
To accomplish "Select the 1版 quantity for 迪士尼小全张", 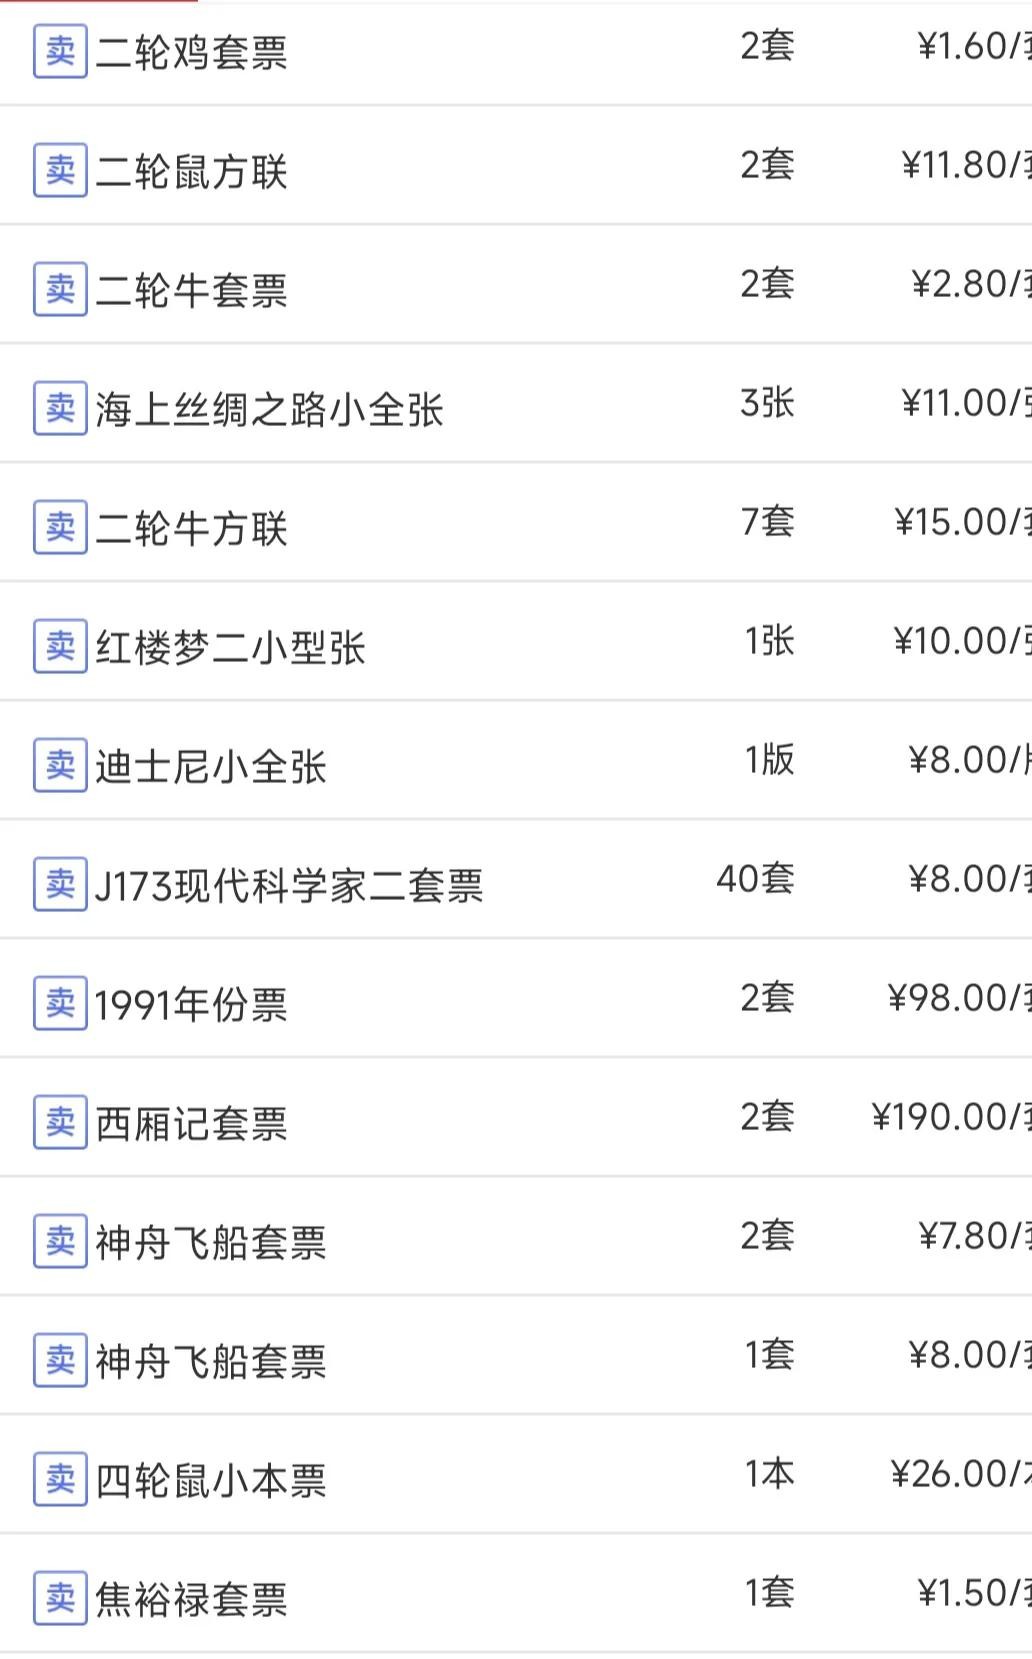I will [x=769, y=760].
